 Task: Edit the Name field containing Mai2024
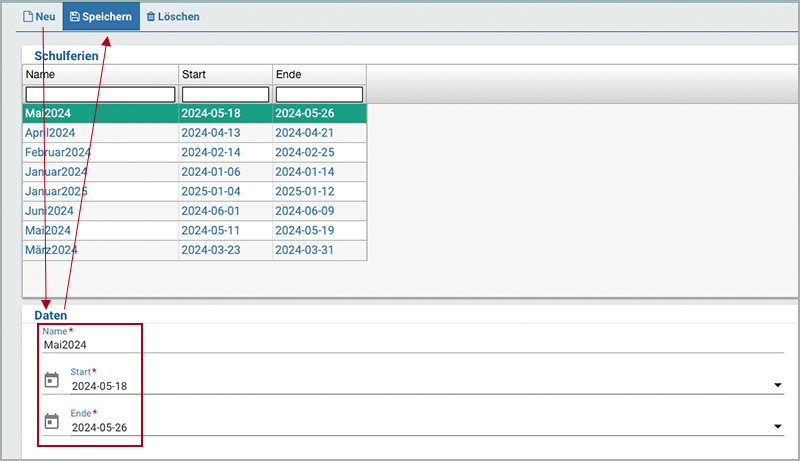413,345
